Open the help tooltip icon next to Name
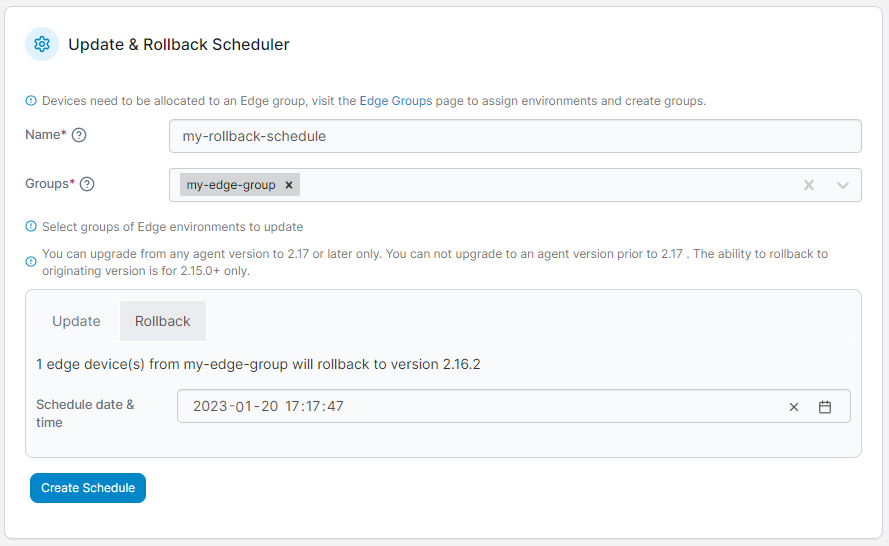This screenshot has height=546, width=889. pos(79,135)
